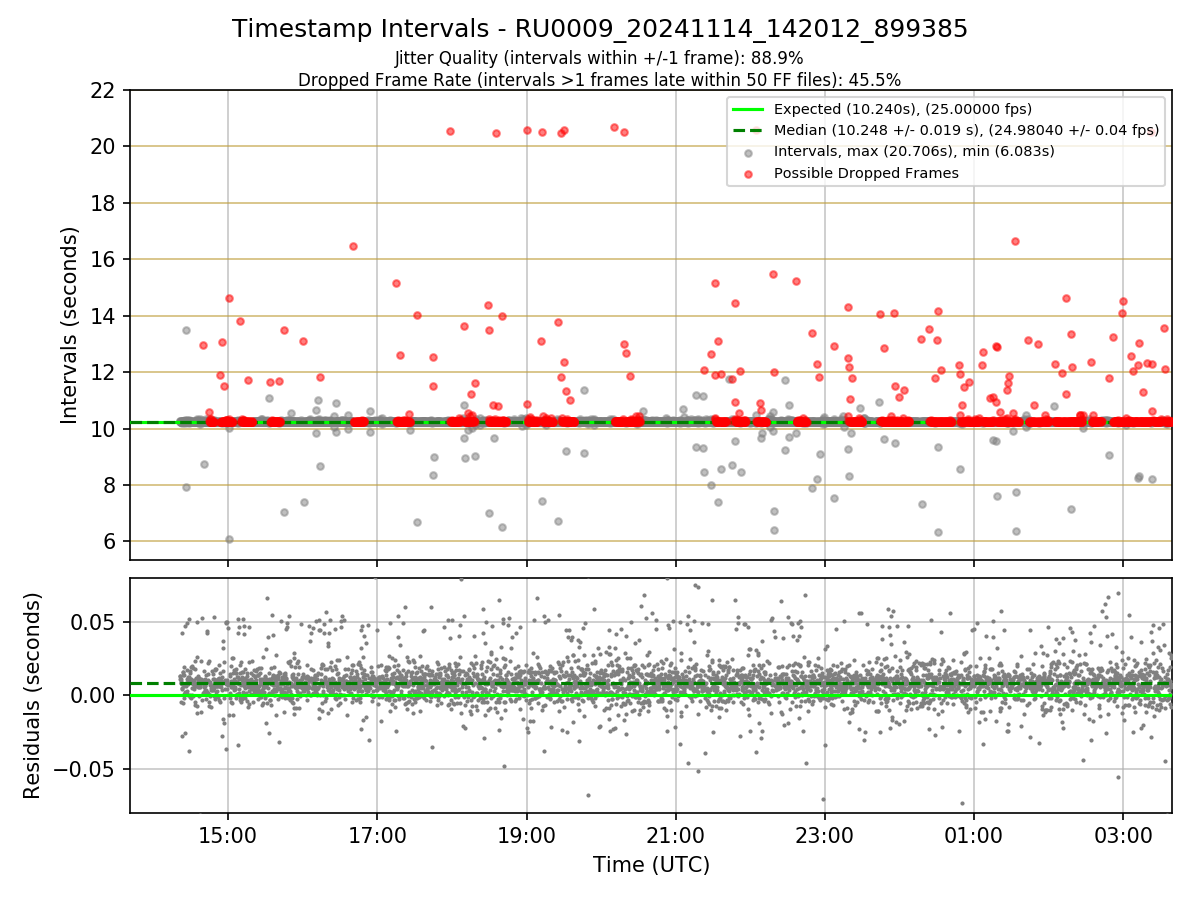Click the bright green Expected line sample in legend
The width and height of the screenshot is (1200, 900).
pos(748,109)
